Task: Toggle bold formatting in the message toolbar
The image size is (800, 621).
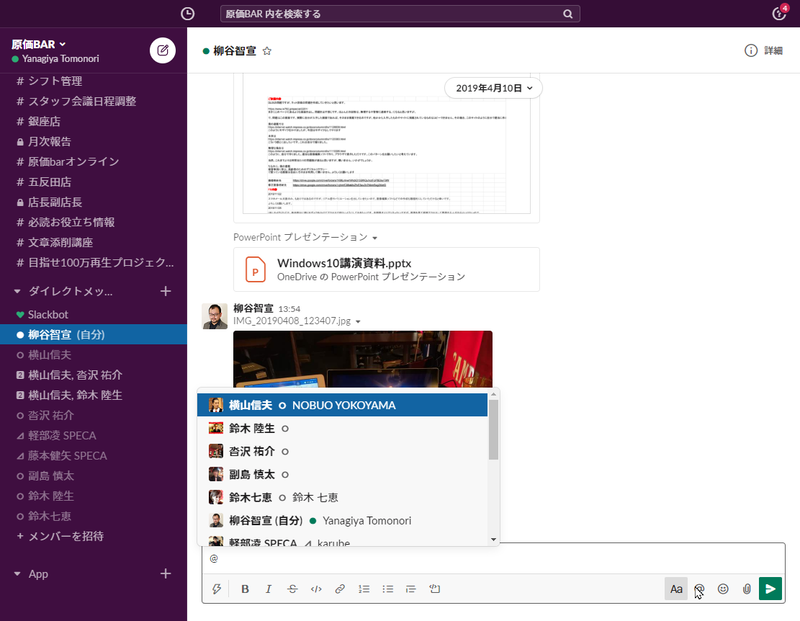Action: click(245, 589)
